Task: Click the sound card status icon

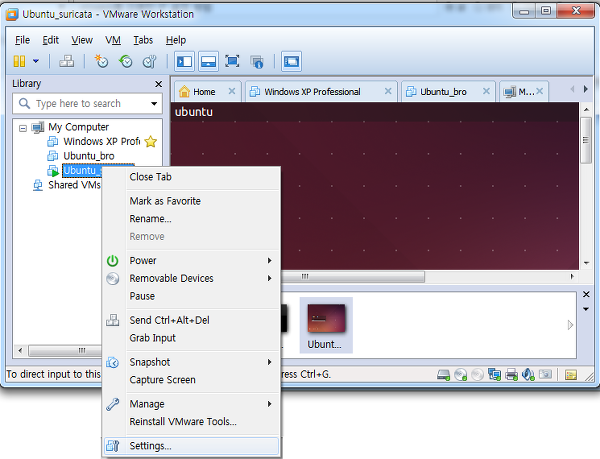Action: coord(528,375)
